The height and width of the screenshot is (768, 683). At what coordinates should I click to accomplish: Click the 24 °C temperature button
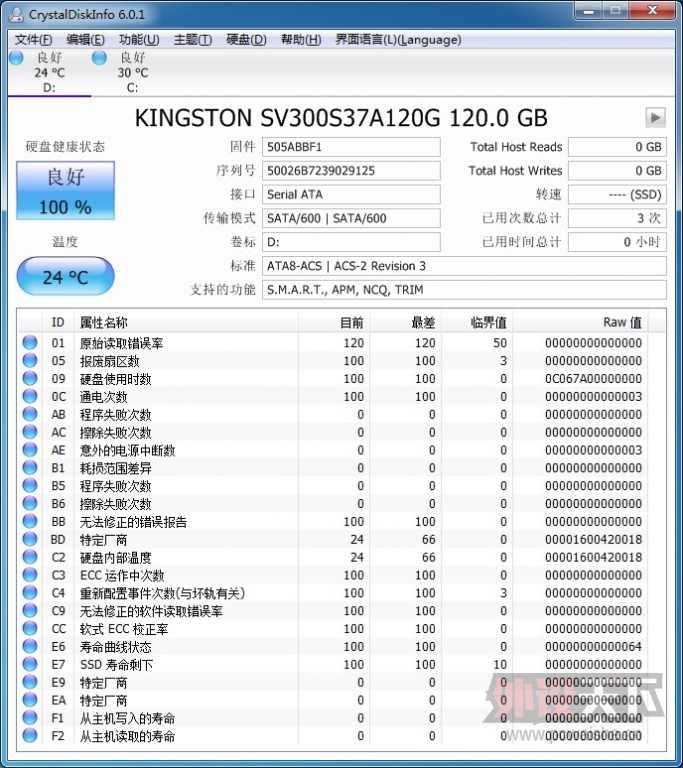66,277
